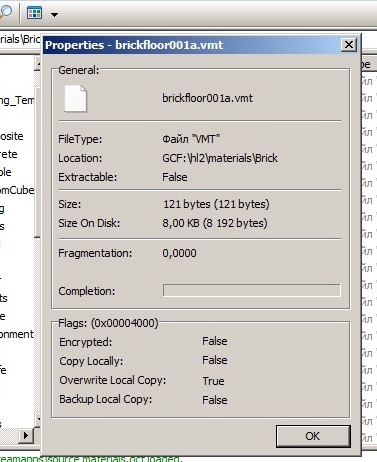Viewport: 377px width, 462px height.
Task: Close the Properties dialog with X
Action: click(x=349, y=44)
